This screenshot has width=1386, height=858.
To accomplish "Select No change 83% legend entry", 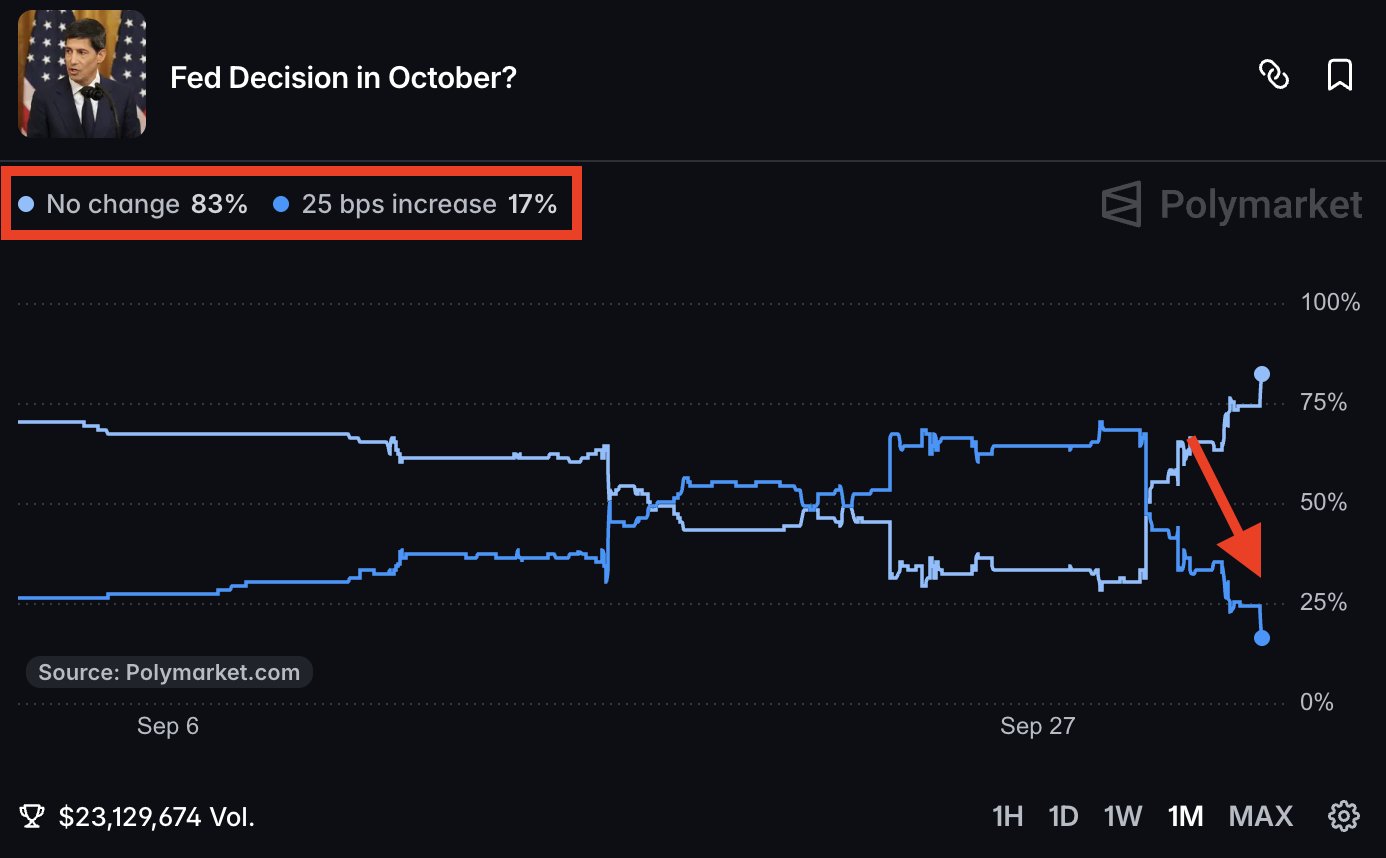I will coord(133,205).
